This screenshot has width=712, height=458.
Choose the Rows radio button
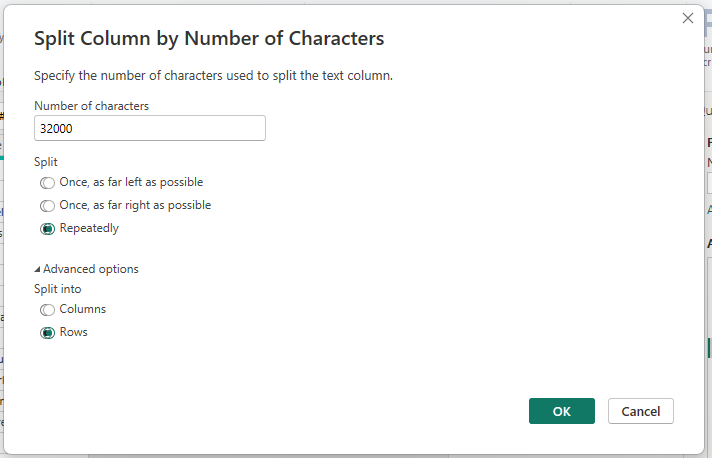[48, 333]
